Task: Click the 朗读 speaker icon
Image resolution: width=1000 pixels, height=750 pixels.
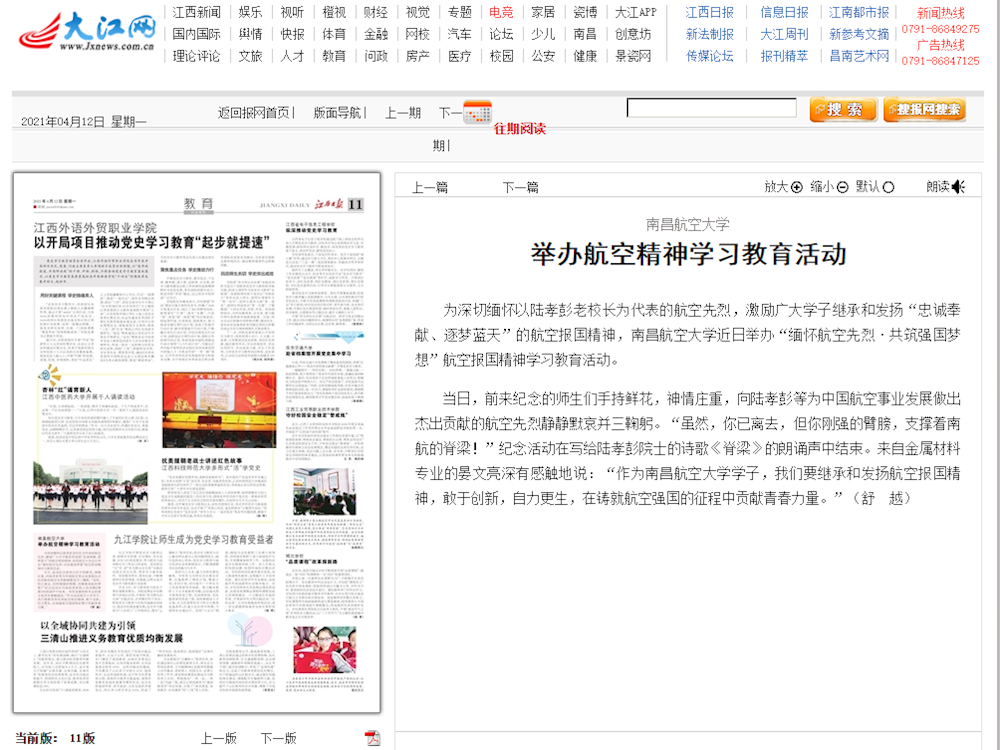Action: [x=958, y=187]
